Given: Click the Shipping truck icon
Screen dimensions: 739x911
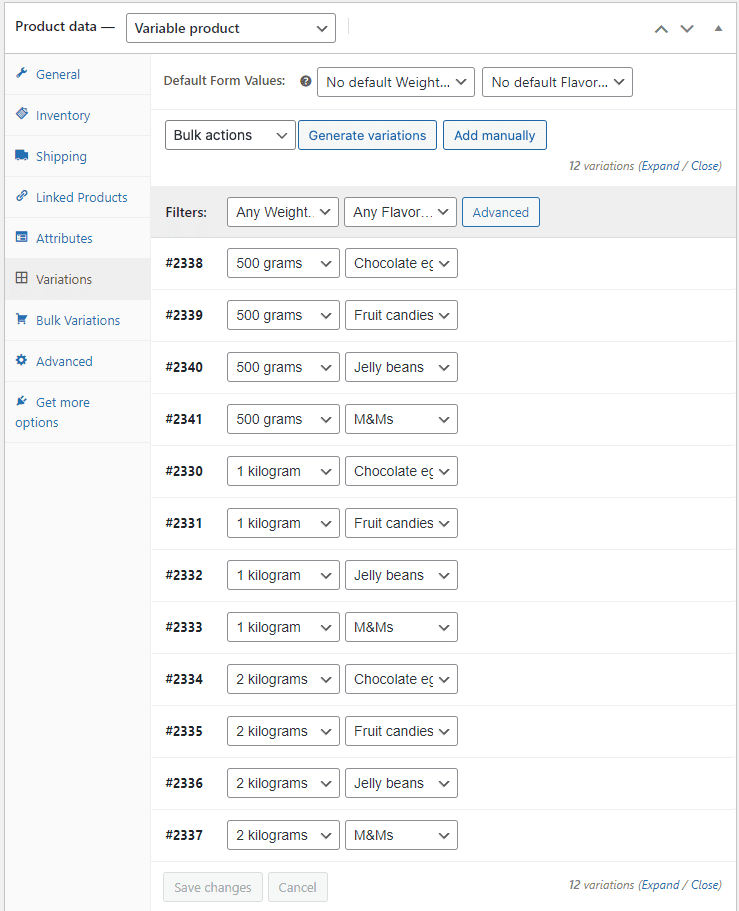Looking at the screenshot, I should pyautogui.click(x=22, y=156).
